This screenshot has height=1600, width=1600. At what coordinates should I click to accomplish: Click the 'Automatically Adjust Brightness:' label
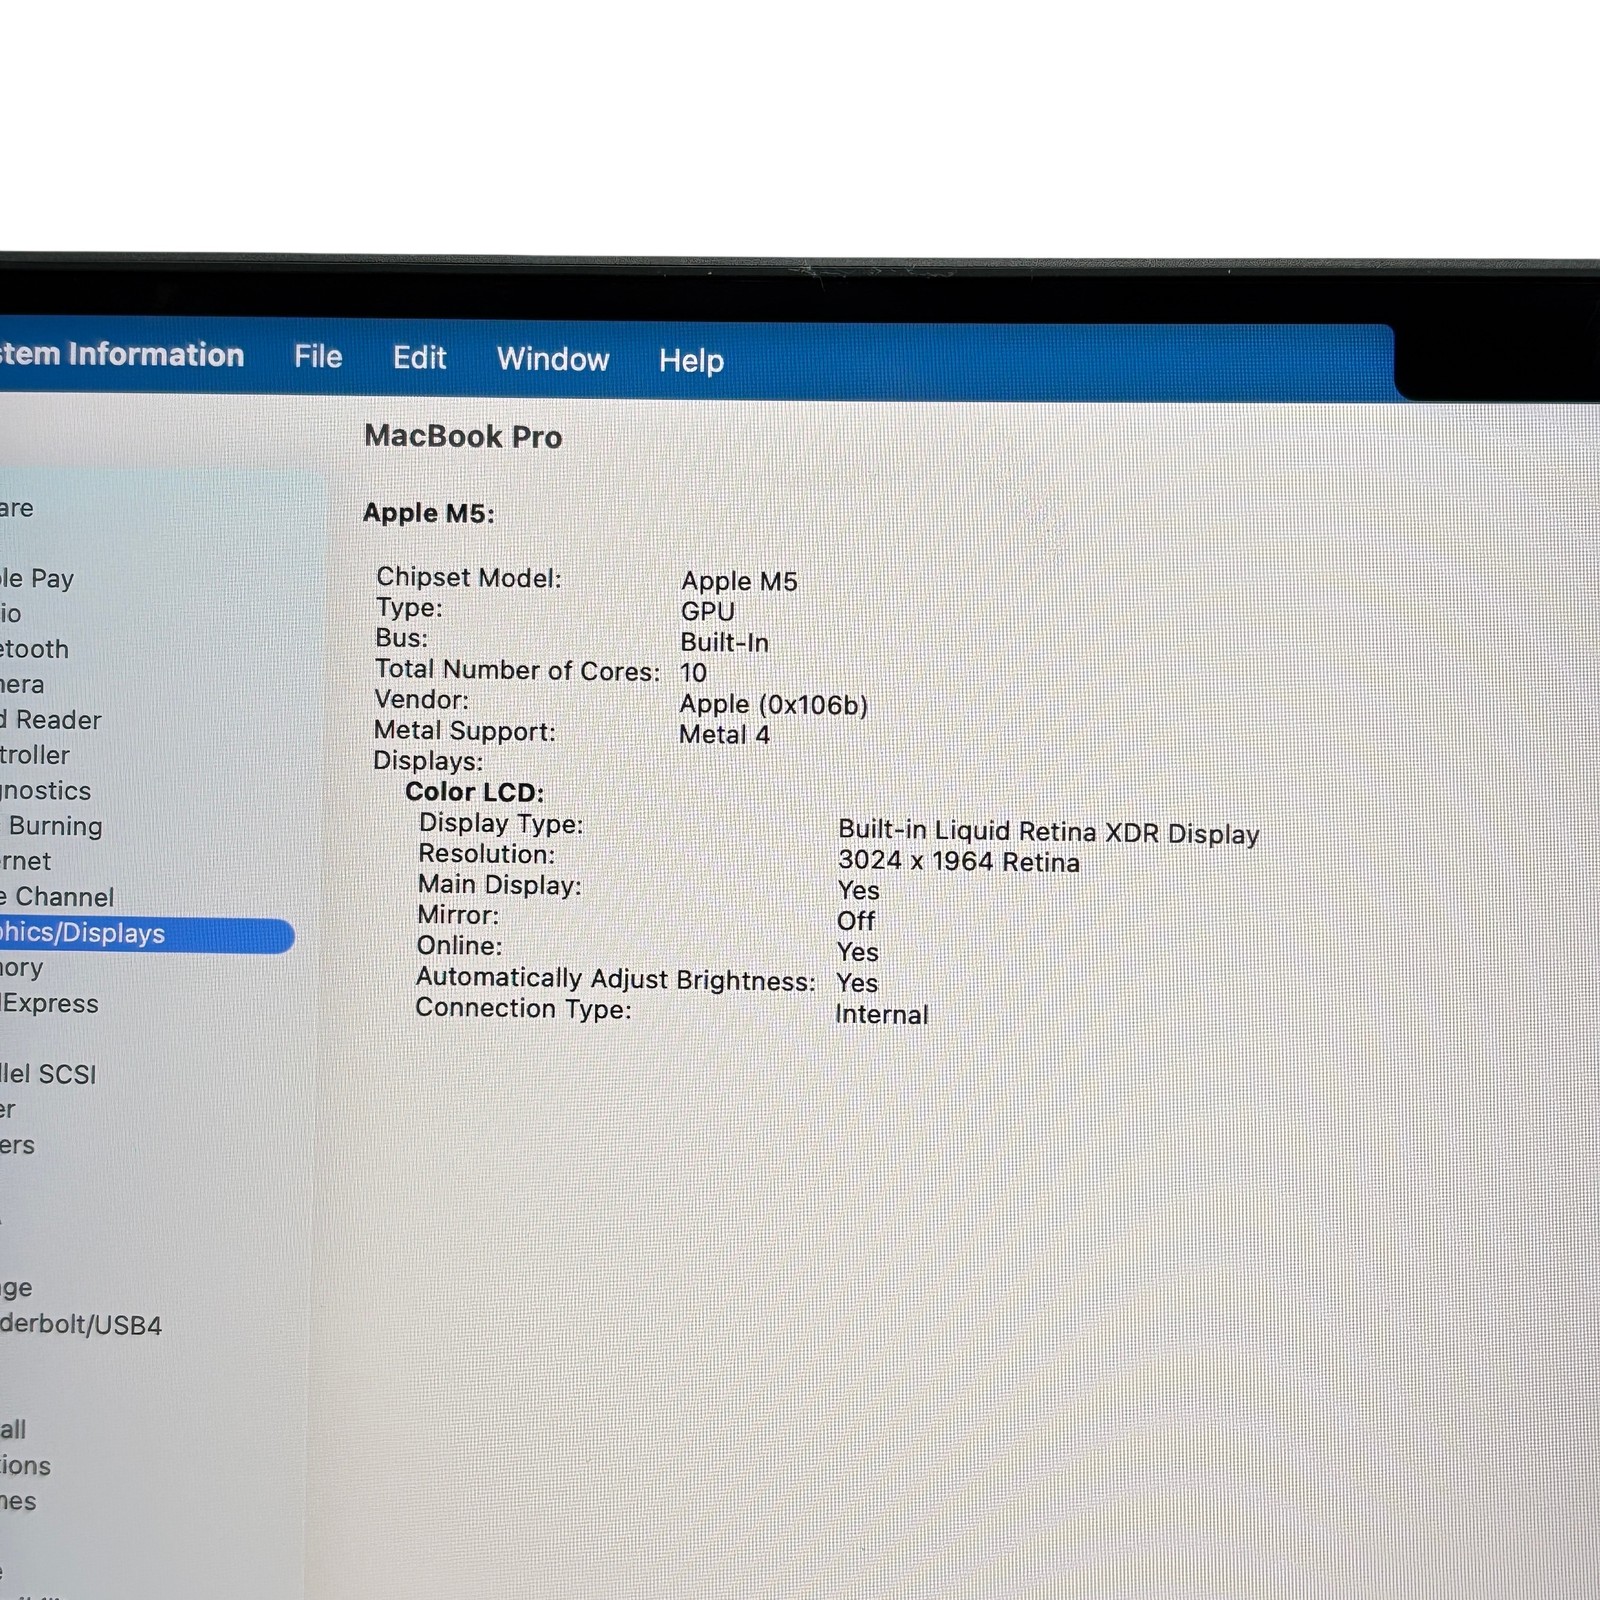(615, 979)
